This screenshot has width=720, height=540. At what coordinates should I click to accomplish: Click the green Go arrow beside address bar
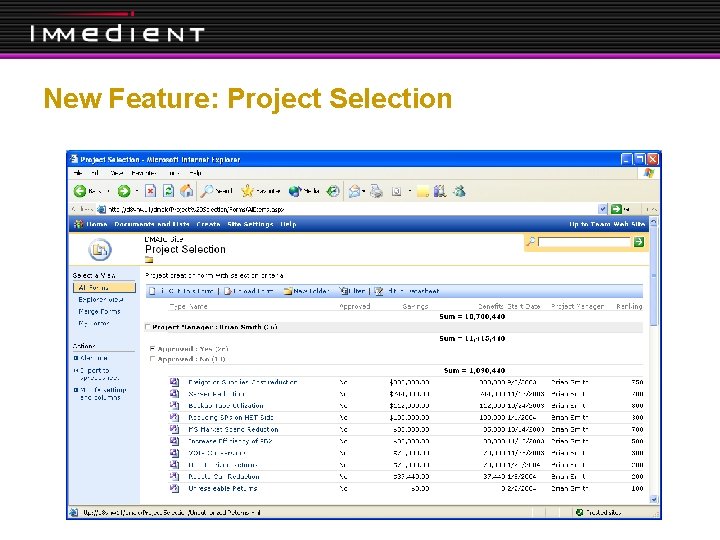coord(616,209)
